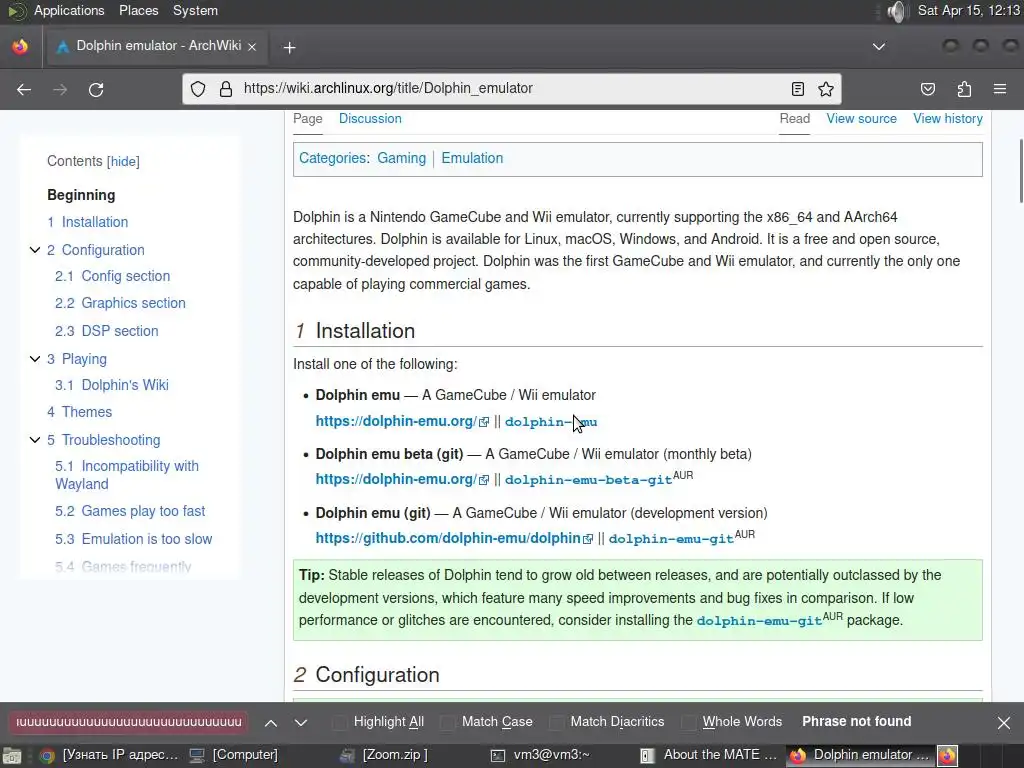Jump to Installation in contents

(88, 222)
